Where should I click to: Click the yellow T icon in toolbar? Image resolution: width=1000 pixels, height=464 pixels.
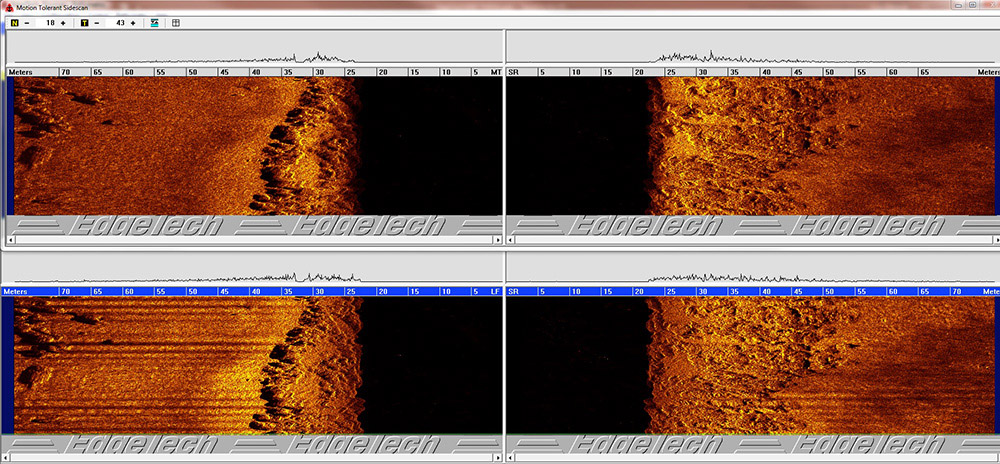pyautogui.click(x=84, y=23)
